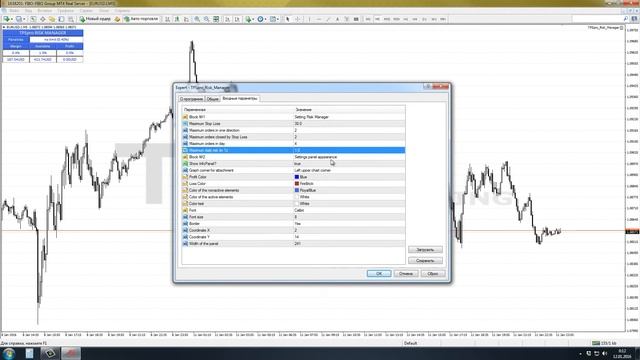Toggle the Terminal panel icon

pos(61,19)
